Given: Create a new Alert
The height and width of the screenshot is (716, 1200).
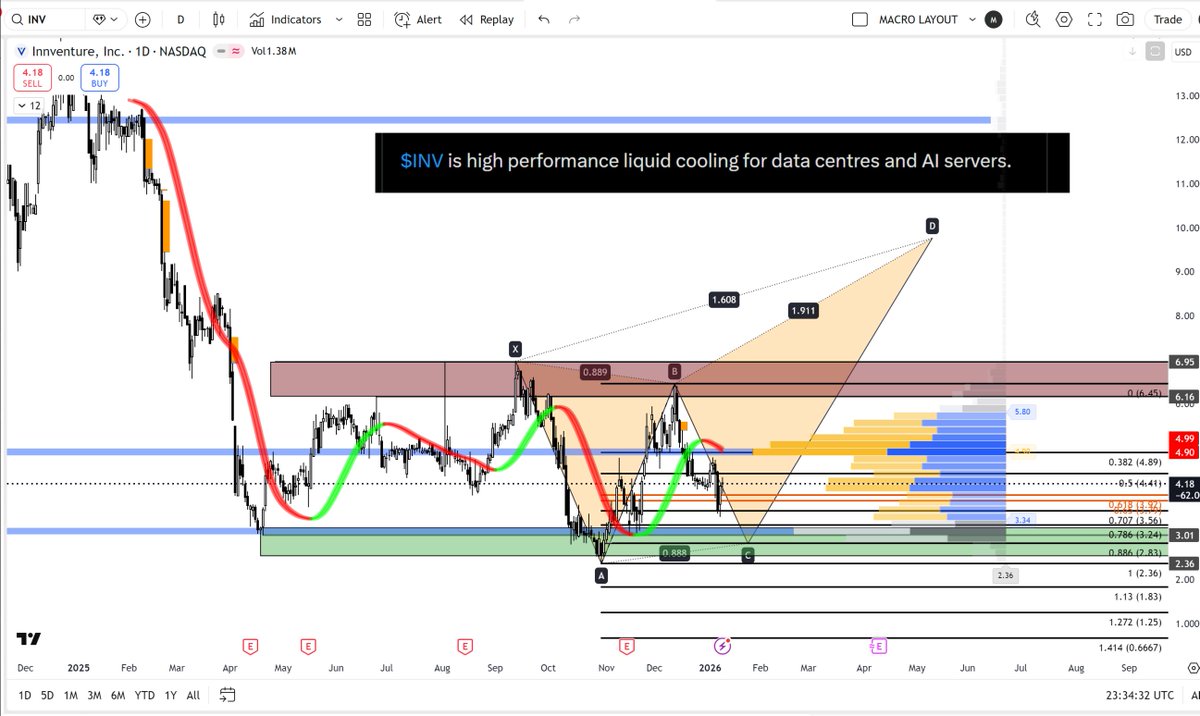Looking at the screenshot, I should pyautogui.click(x=418, y=19).
